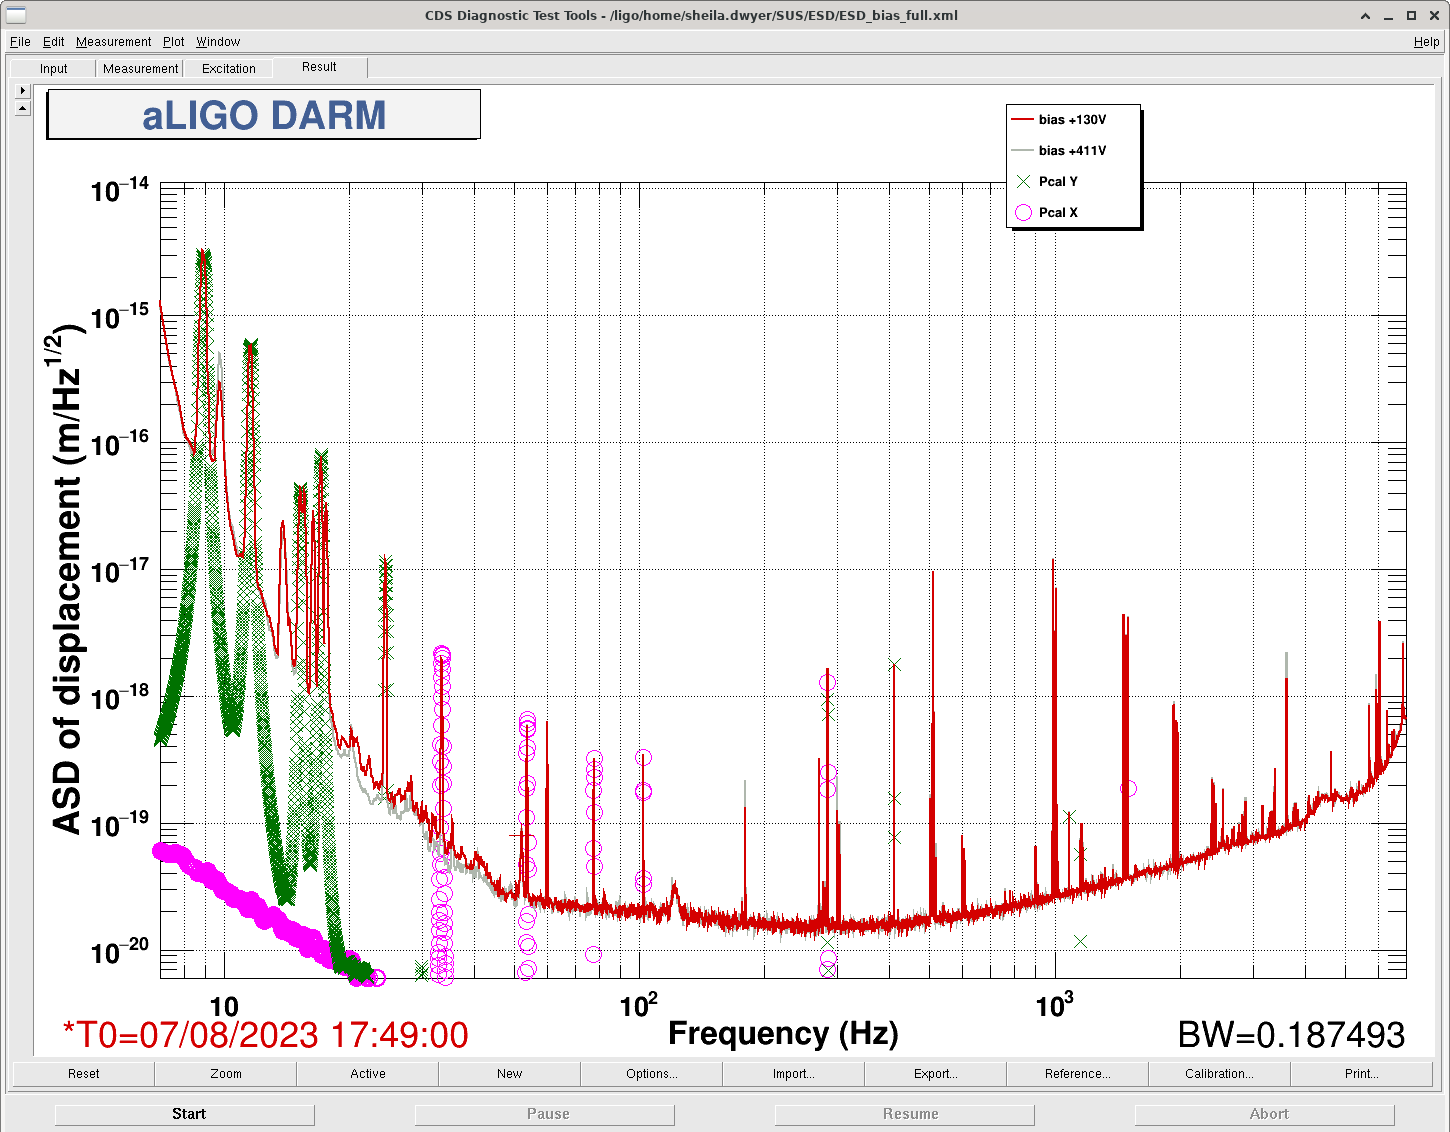Switch to the Excitation tab
The height and width of the screenshot is (1132, 1450).
pyautogui.click(x=229, y=69)
